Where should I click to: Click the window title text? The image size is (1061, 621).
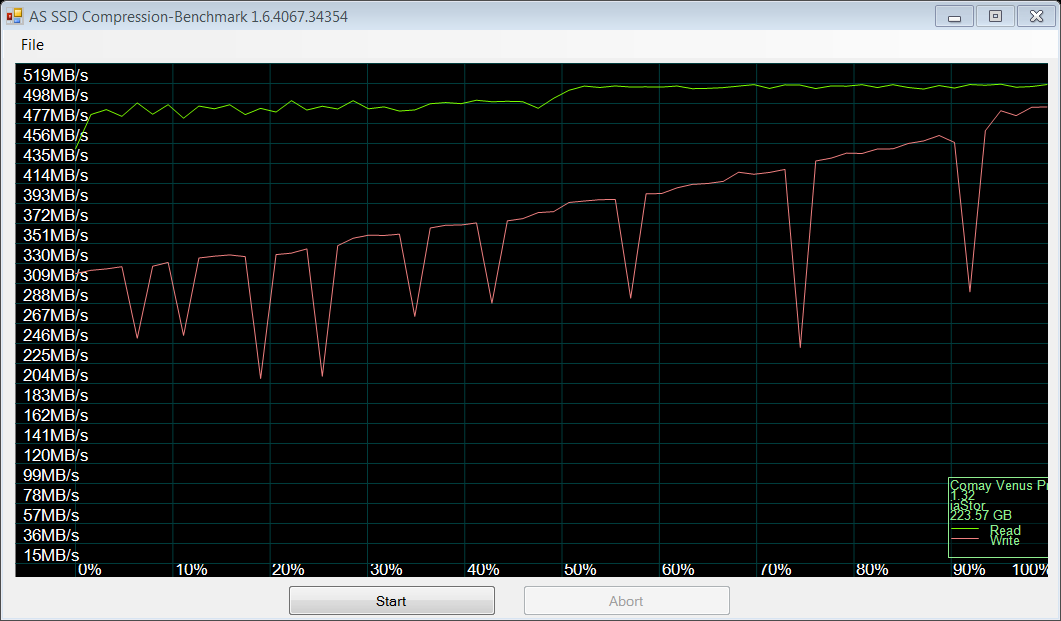[188, 17]
